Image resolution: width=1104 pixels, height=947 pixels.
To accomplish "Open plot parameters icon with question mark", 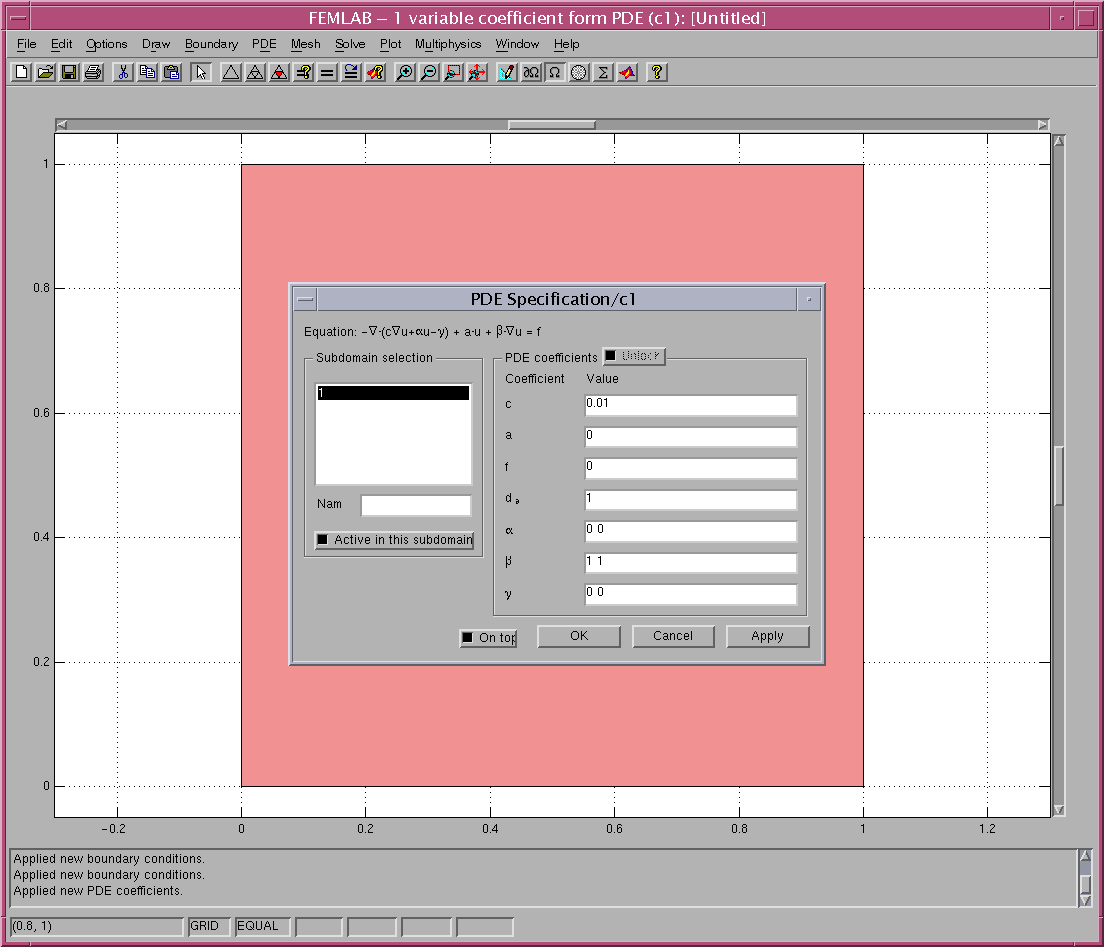I will (x=375, y=73).
